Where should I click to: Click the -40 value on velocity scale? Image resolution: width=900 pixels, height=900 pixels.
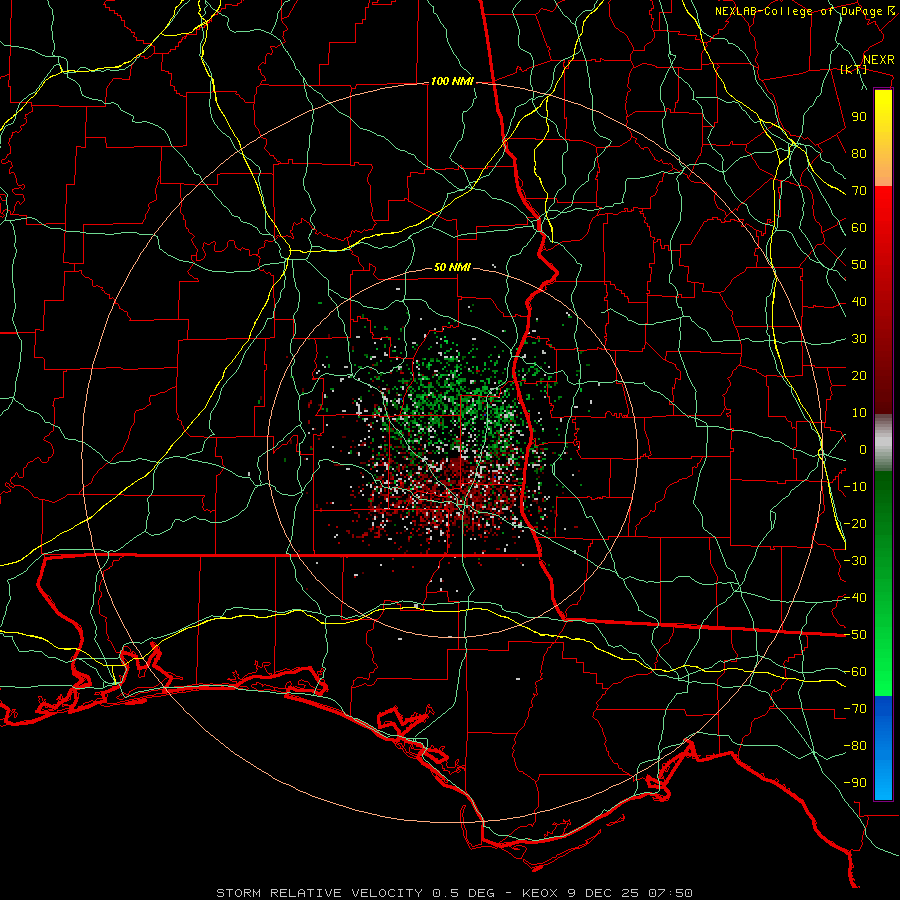(855, 598)
